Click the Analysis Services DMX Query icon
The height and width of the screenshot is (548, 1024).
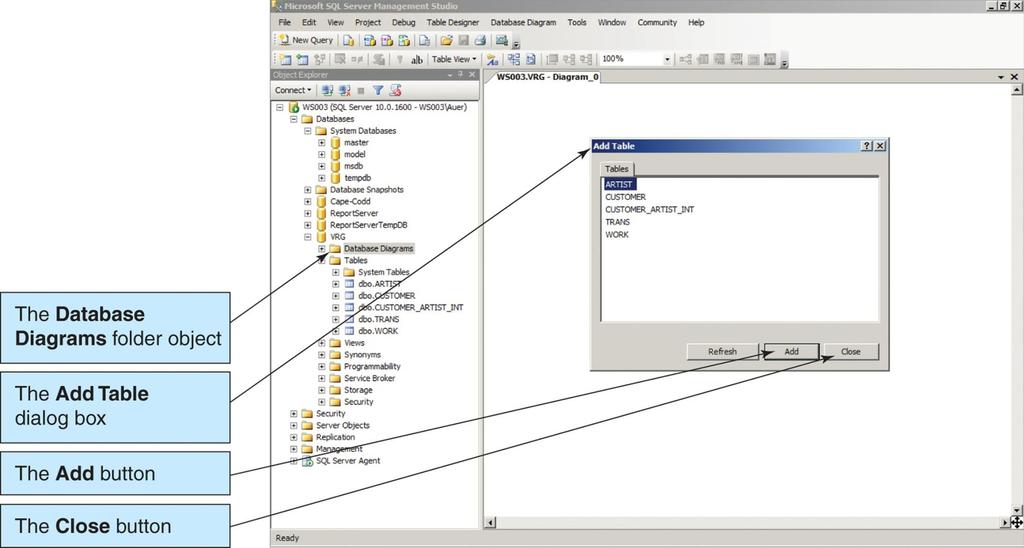387,40
